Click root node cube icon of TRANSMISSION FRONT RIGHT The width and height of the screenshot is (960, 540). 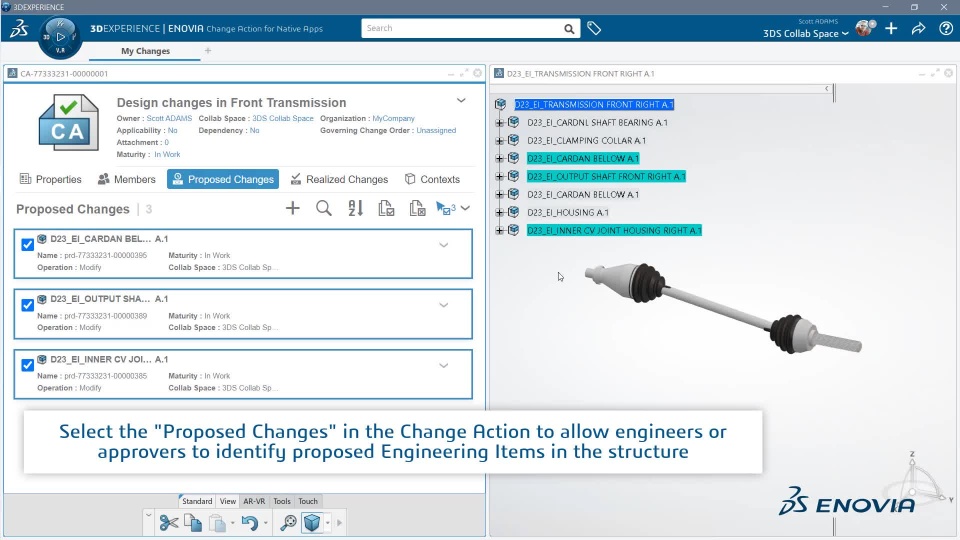coord(500,105)
